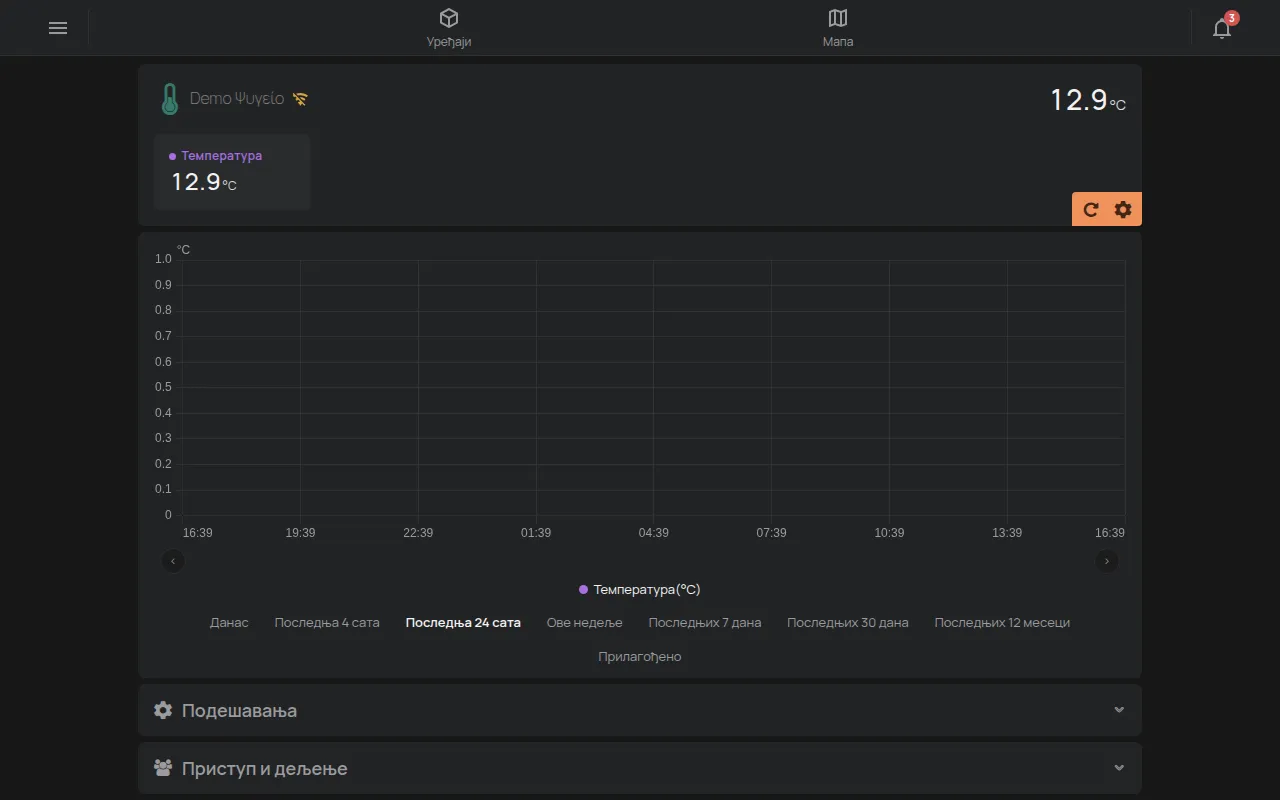
Task: Click the large 12.9 °C reading at top right
Action: 1087,100
